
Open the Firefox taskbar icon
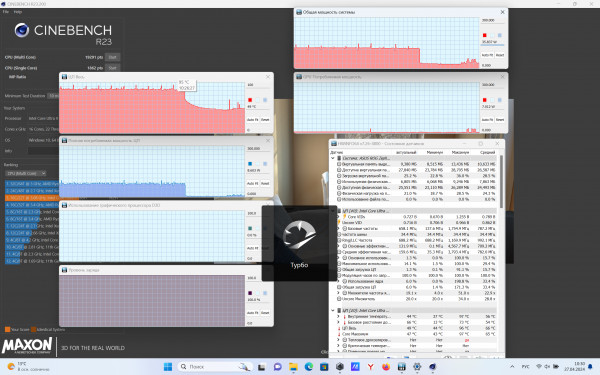[x=386, y=367]
